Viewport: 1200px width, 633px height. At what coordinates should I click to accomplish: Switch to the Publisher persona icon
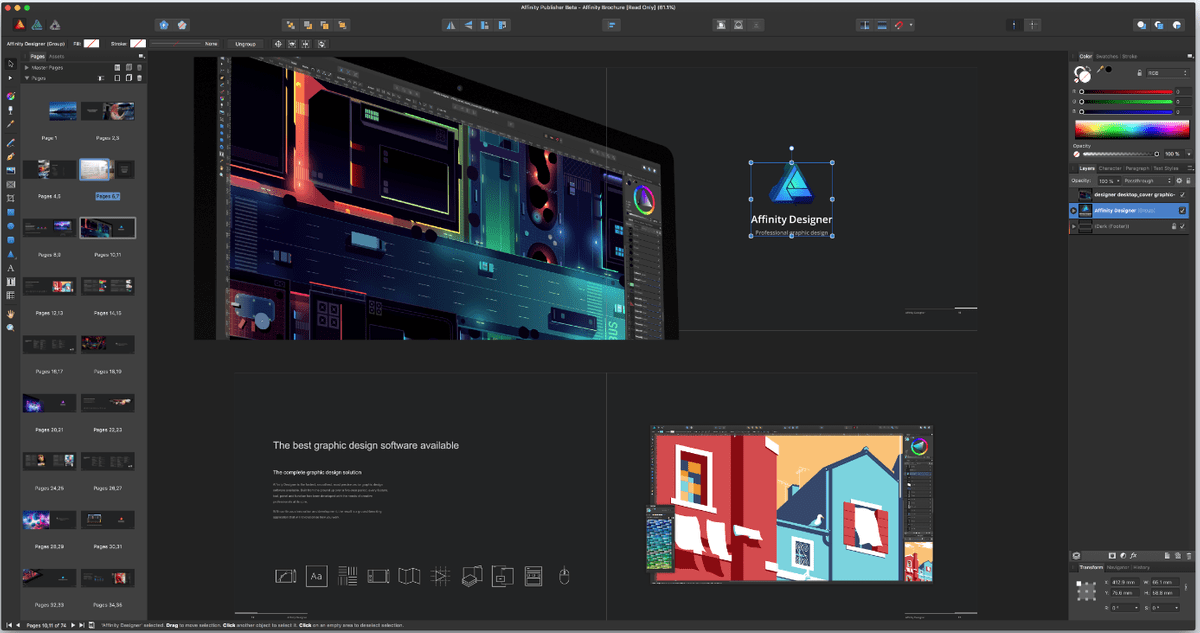point(20,24)
